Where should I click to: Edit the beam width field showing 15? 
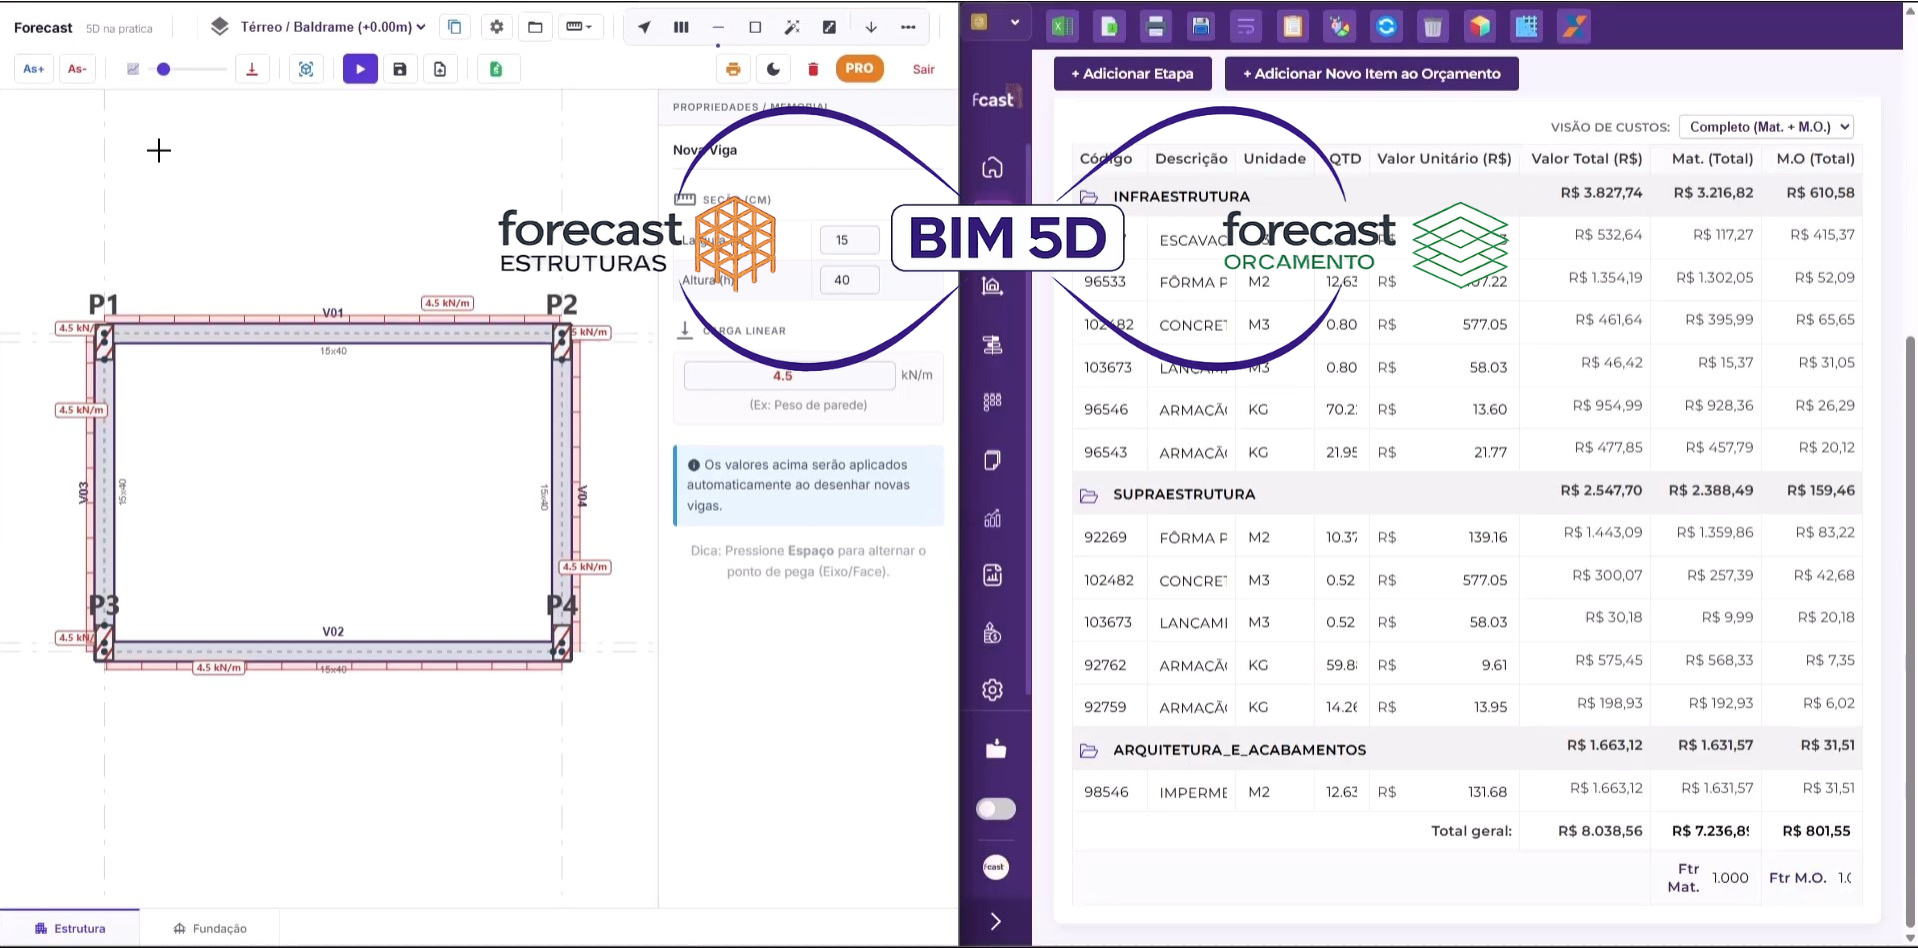(849, 240)
